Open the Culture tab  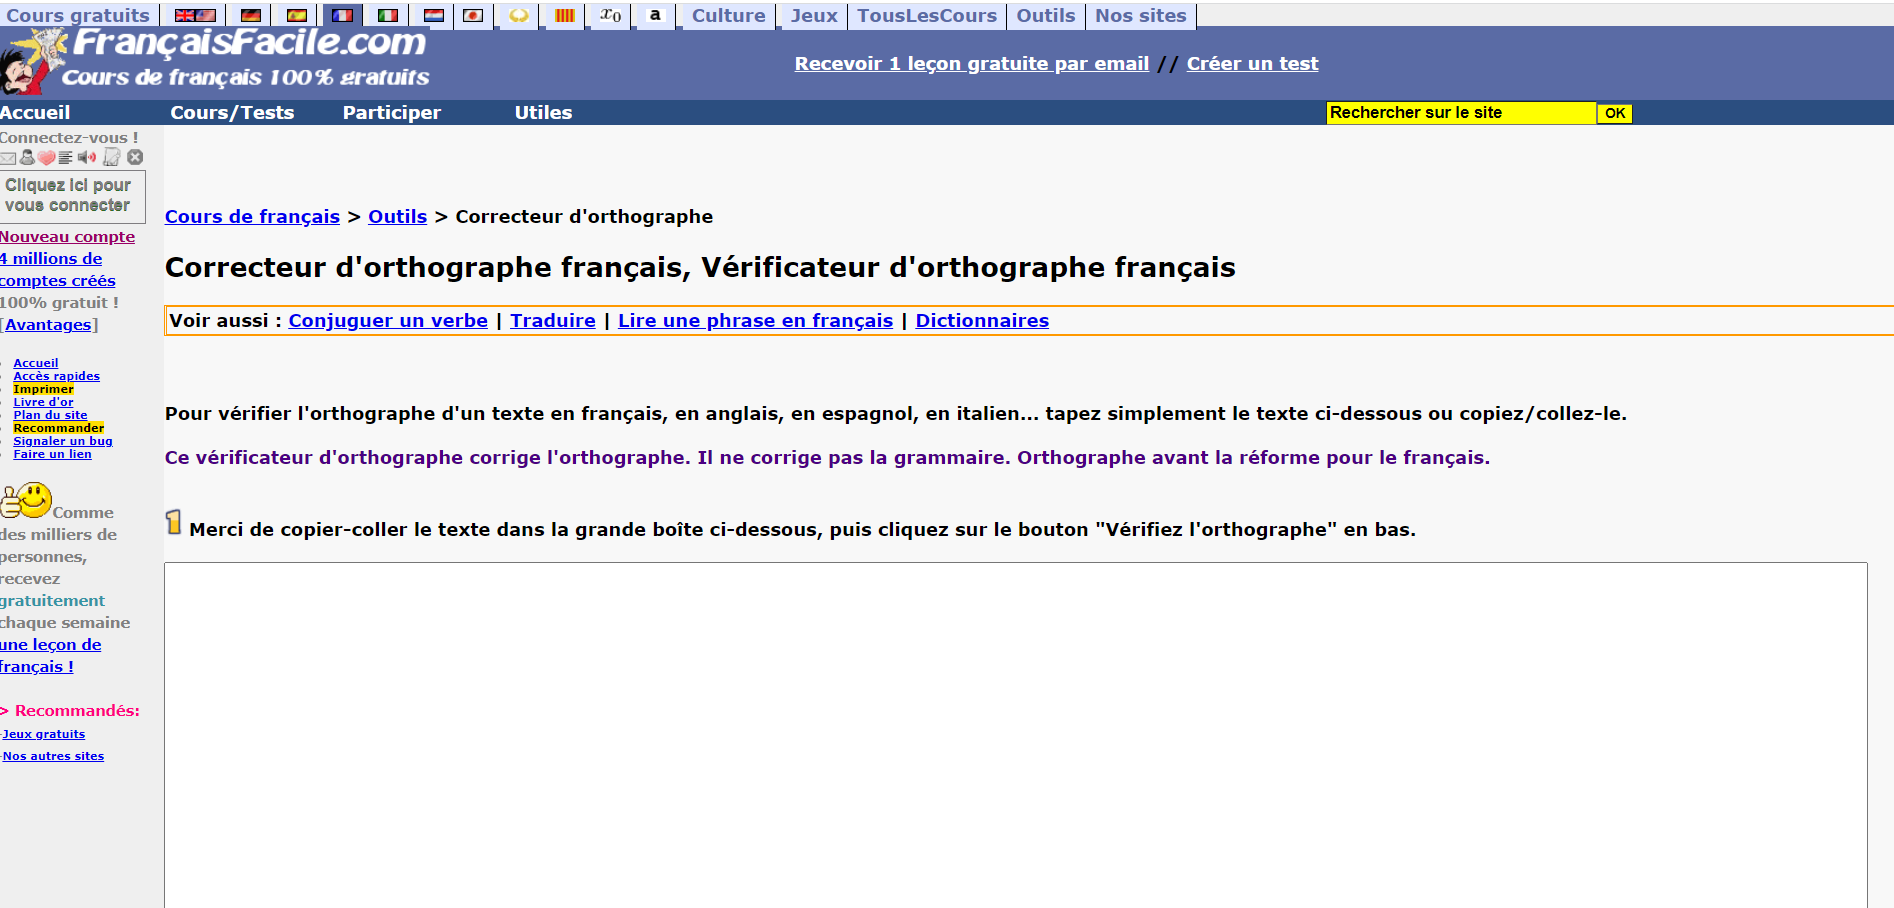tap(728, 16)
